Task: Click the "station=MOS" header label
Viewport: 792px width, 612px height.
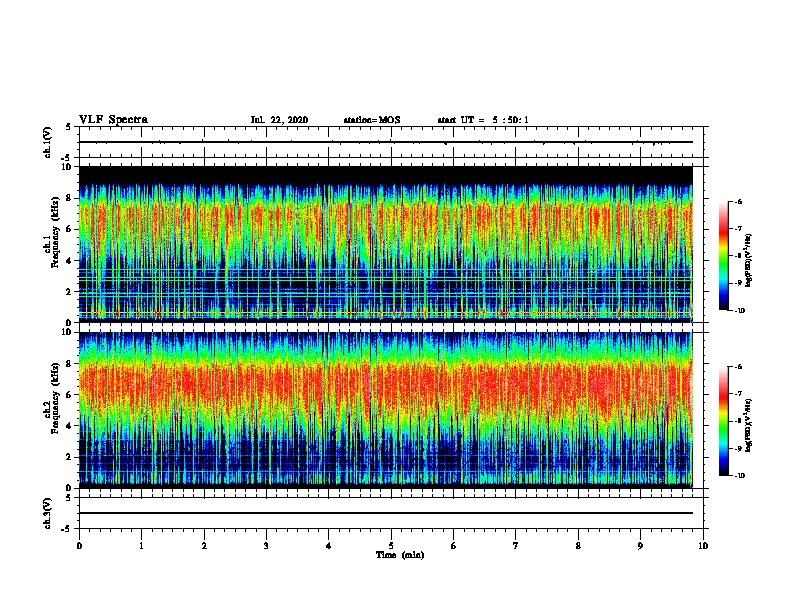Action: [372, 120]
